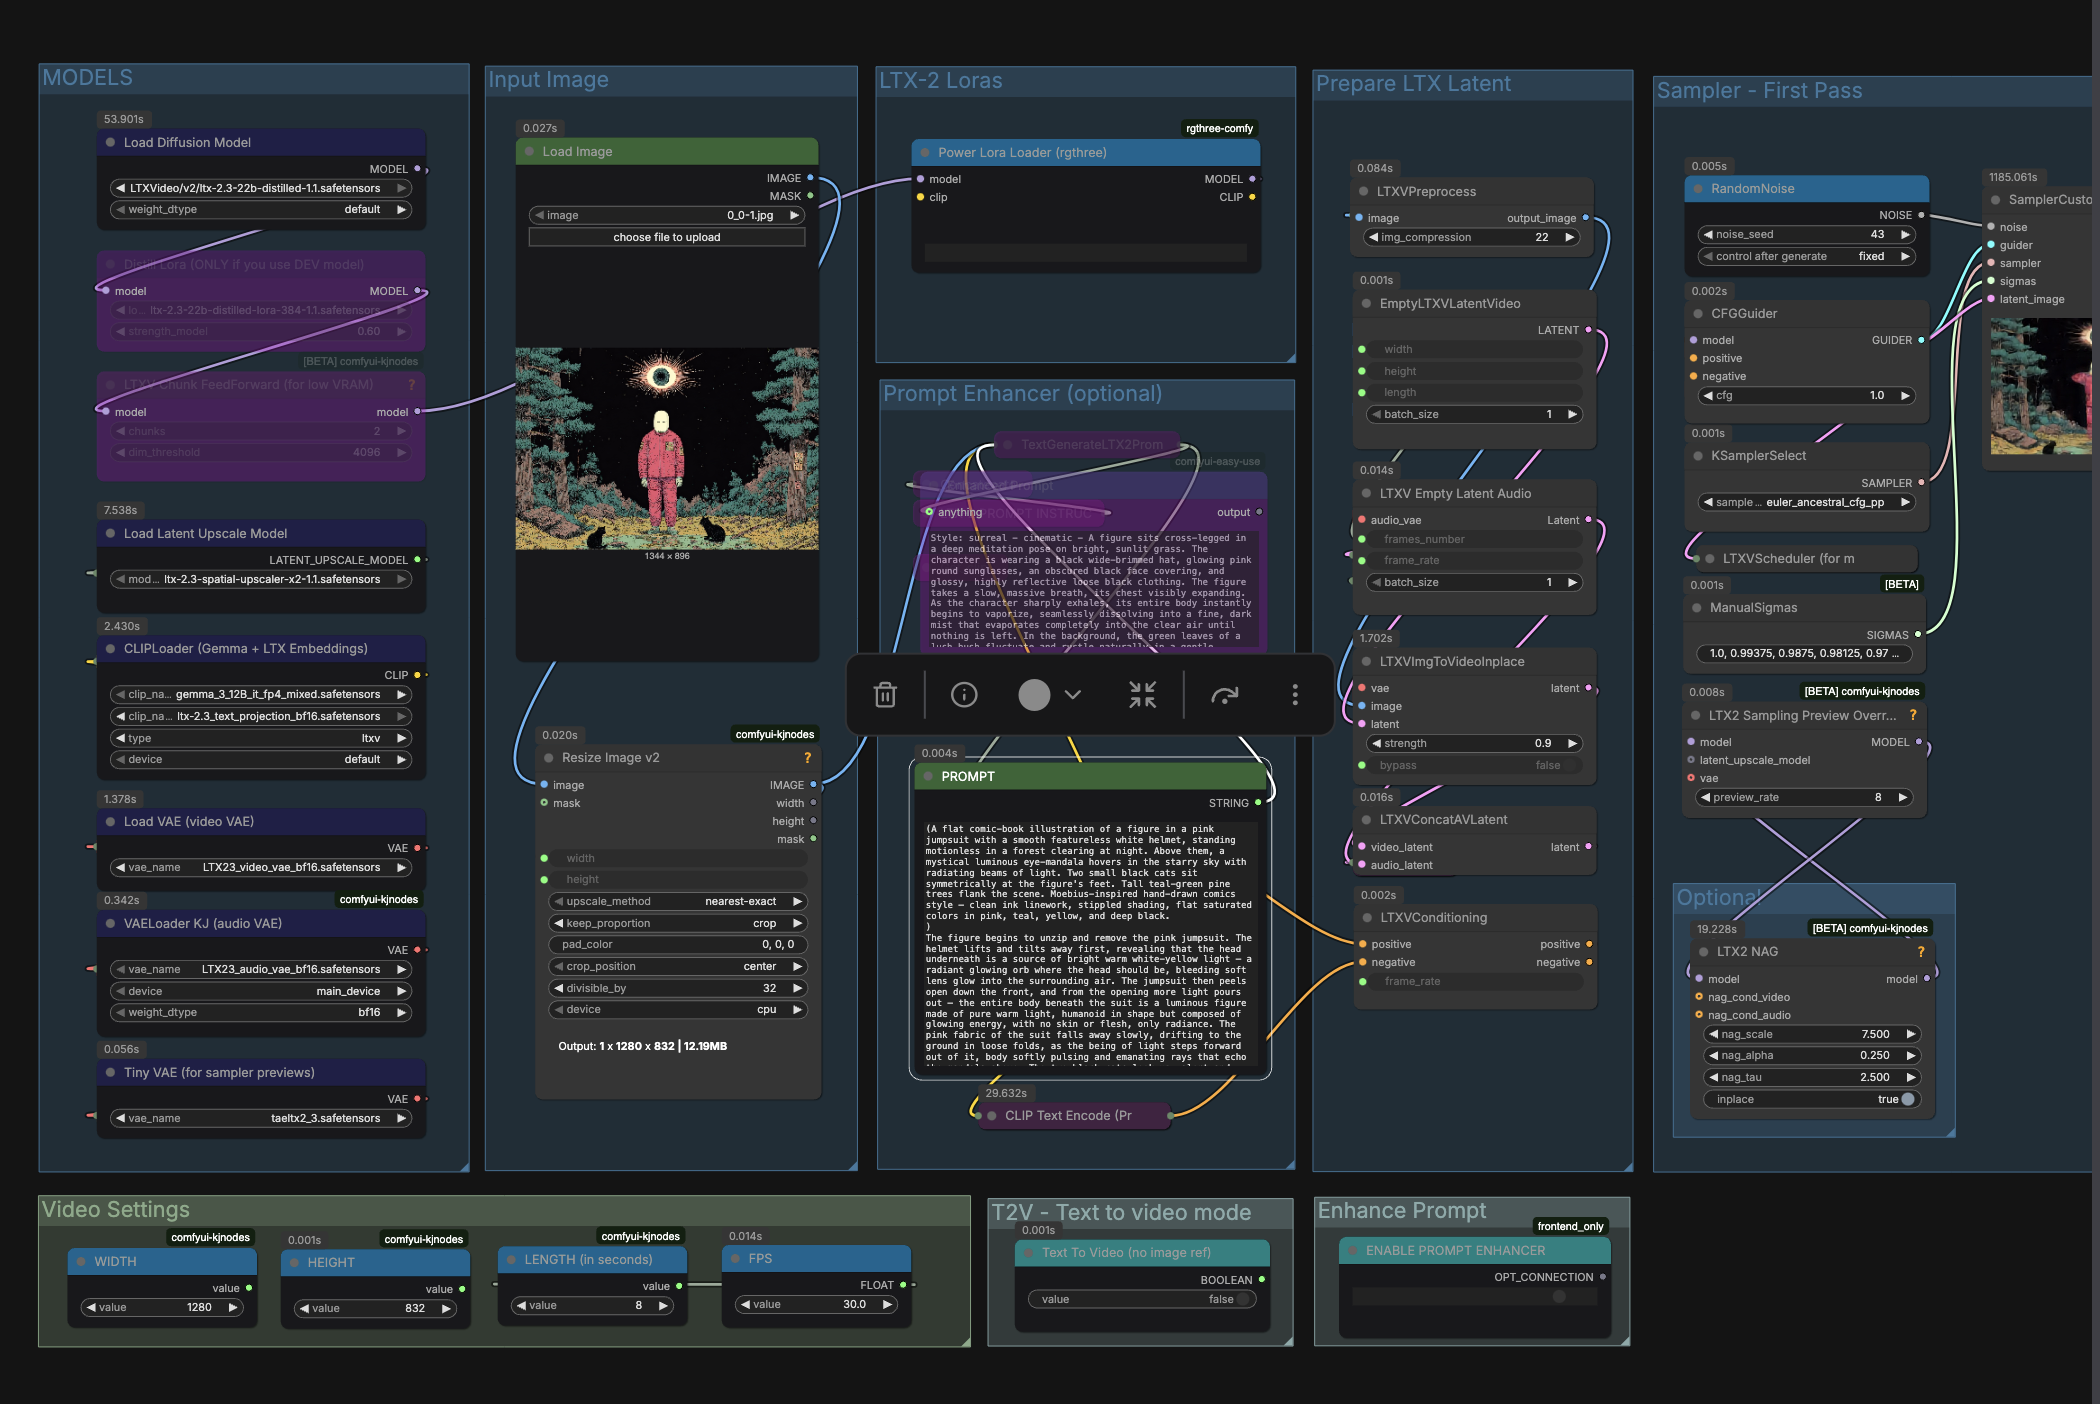This screenshot has width=2100, height=1404.
Task: Click the bypass node curved arrow icon
Action: coord(1224,695)
